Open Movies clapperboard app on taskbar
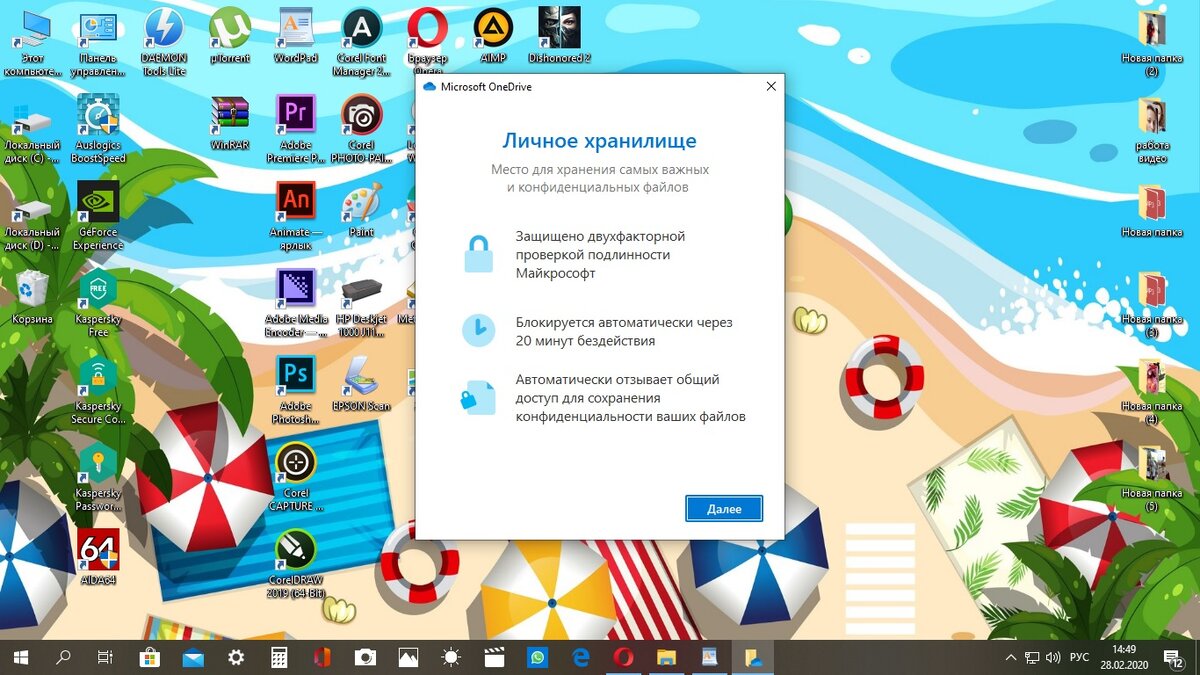The image size is (1200, 675). click(494, 657)
